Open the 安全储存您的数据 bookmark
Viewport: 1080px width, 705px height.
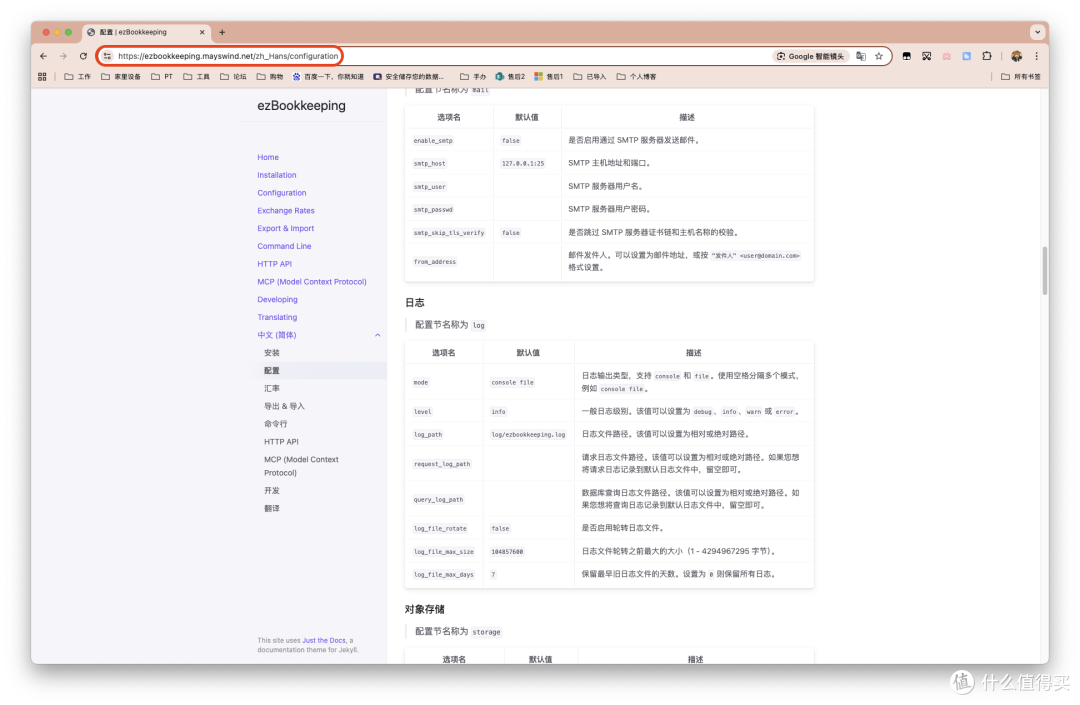pos(408,77)
